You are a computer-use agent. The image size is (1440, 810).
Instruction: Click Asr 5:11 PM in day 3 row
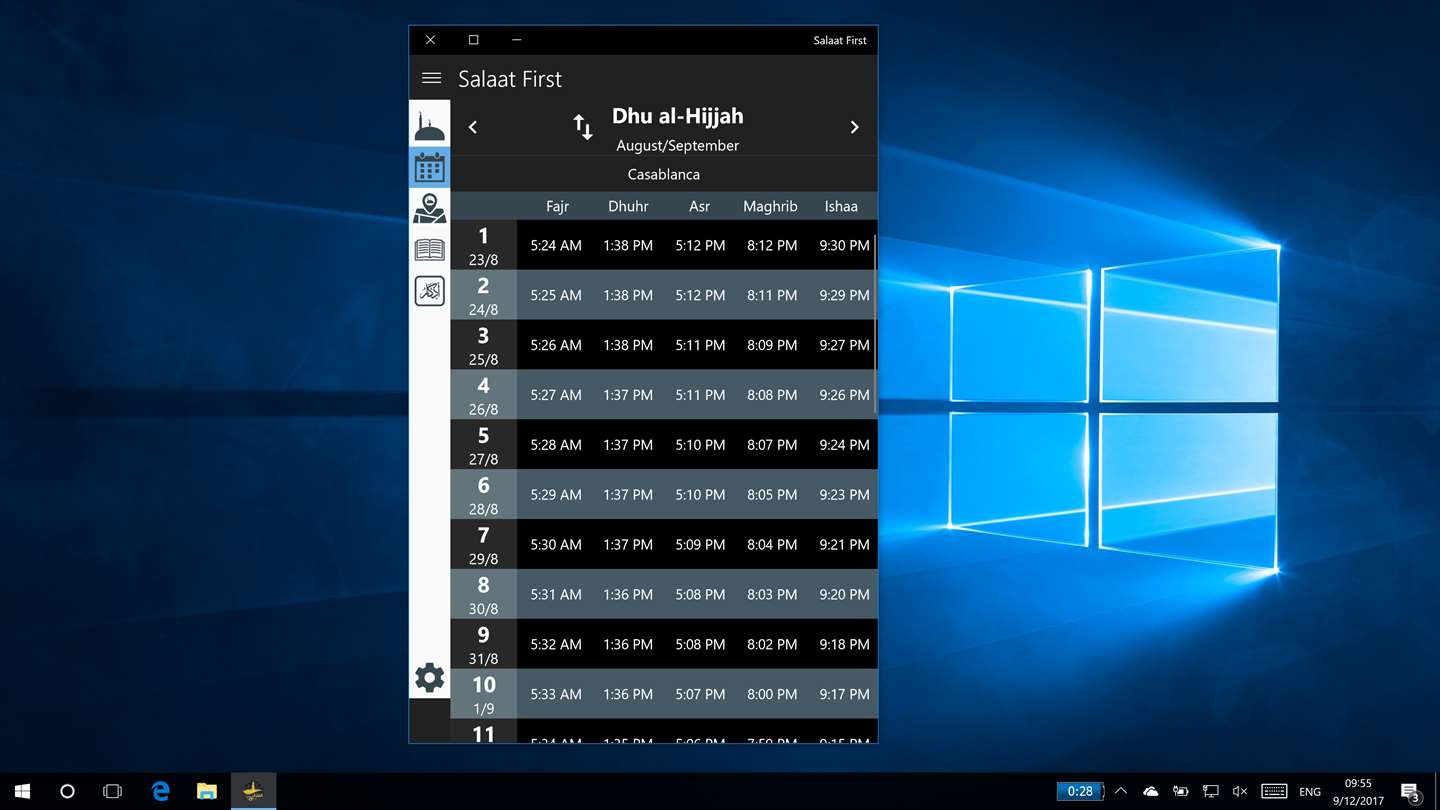(x=700, y=345)
